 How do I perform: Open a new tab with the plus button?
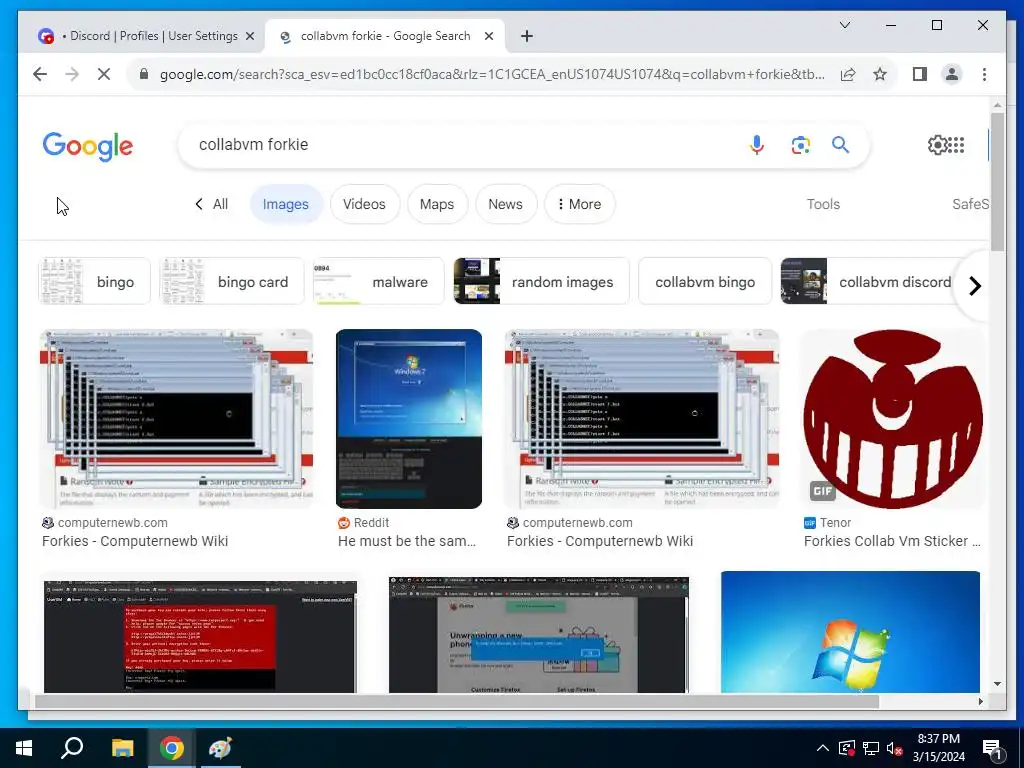point(526,36)
